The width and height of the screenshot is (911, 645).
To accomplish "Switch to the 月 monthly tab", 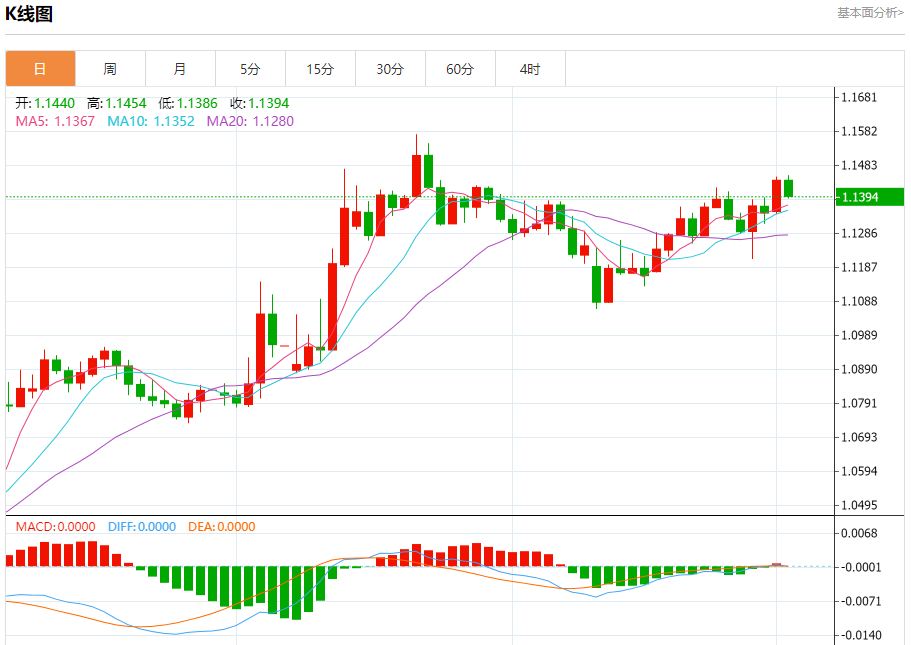I will point(180,69).
